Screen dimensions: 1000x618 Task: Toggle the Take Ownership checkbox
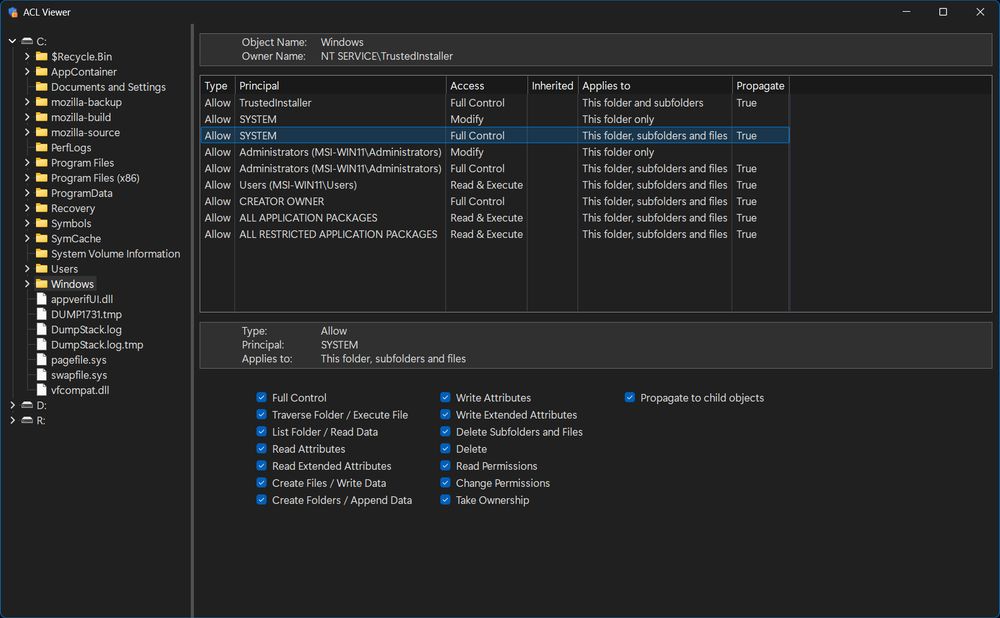[x=445, y=500]
